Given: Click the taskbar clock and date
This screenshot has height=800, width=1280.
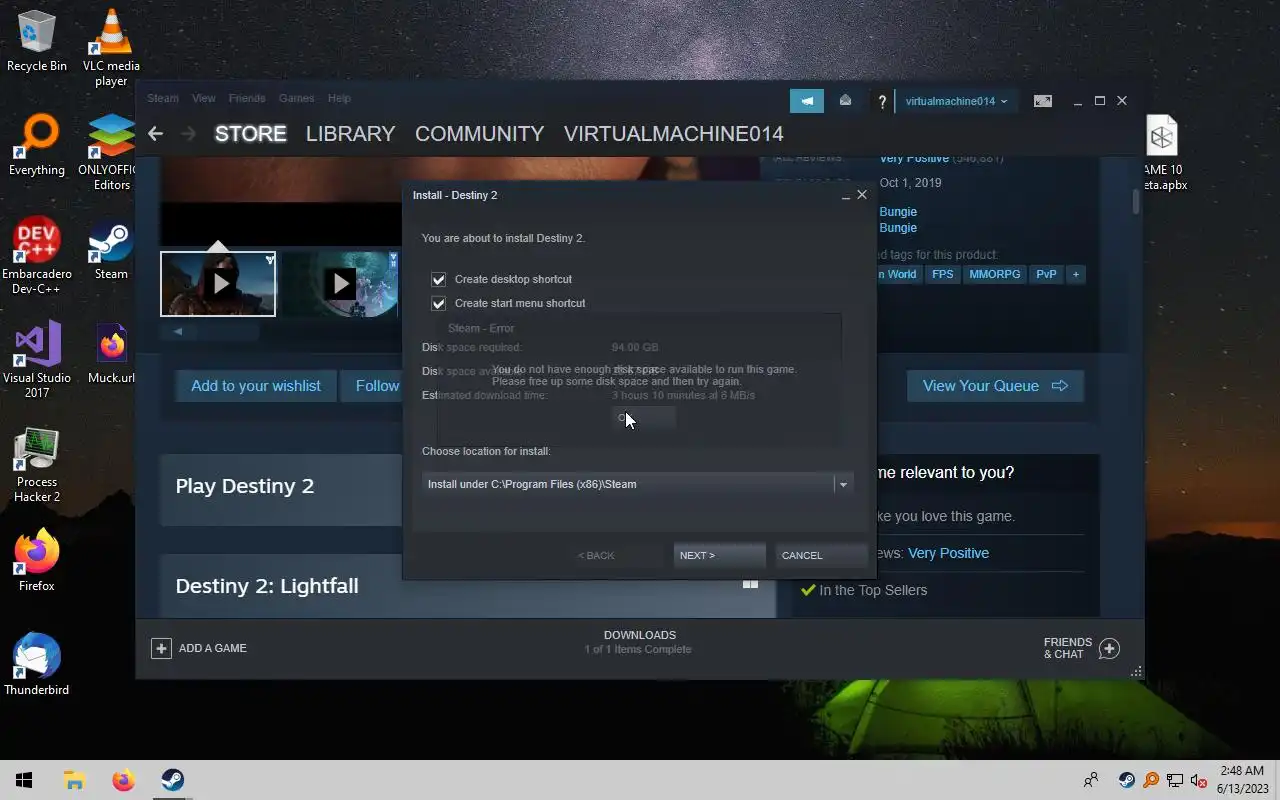Looking at the screenshot, I should [x=1241, y=780].
